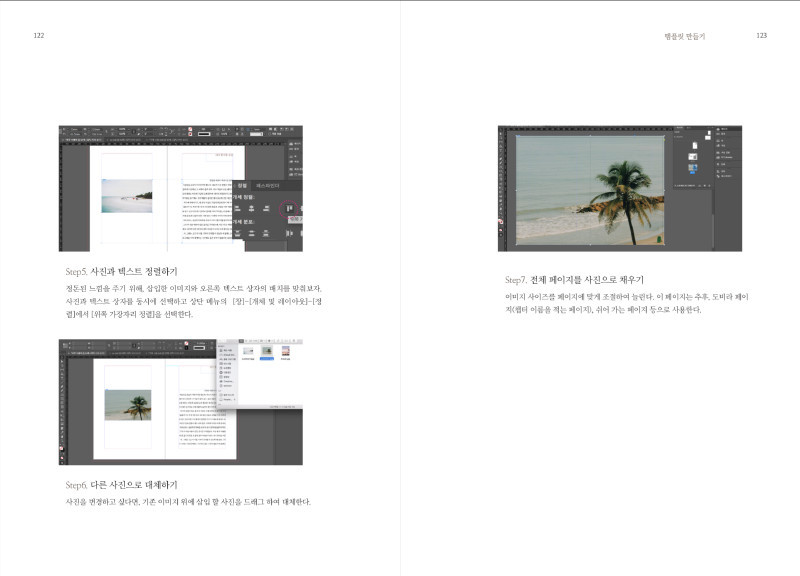The width and height of the screenshot is (800, 576).
Task: Click palm tree image in Step6 layout
Action: click(x=128, y=404)
